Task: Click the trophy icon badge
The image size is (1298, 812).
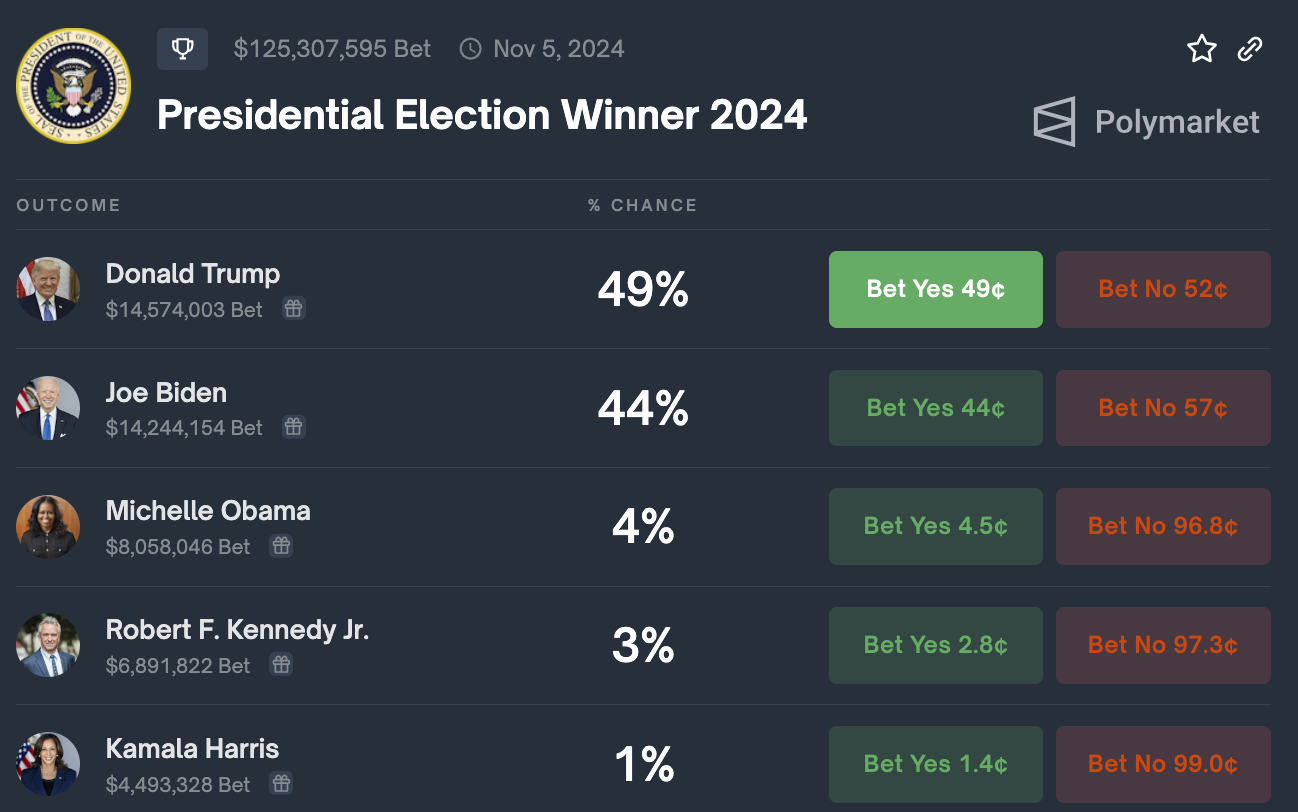Action: (182, 49)
